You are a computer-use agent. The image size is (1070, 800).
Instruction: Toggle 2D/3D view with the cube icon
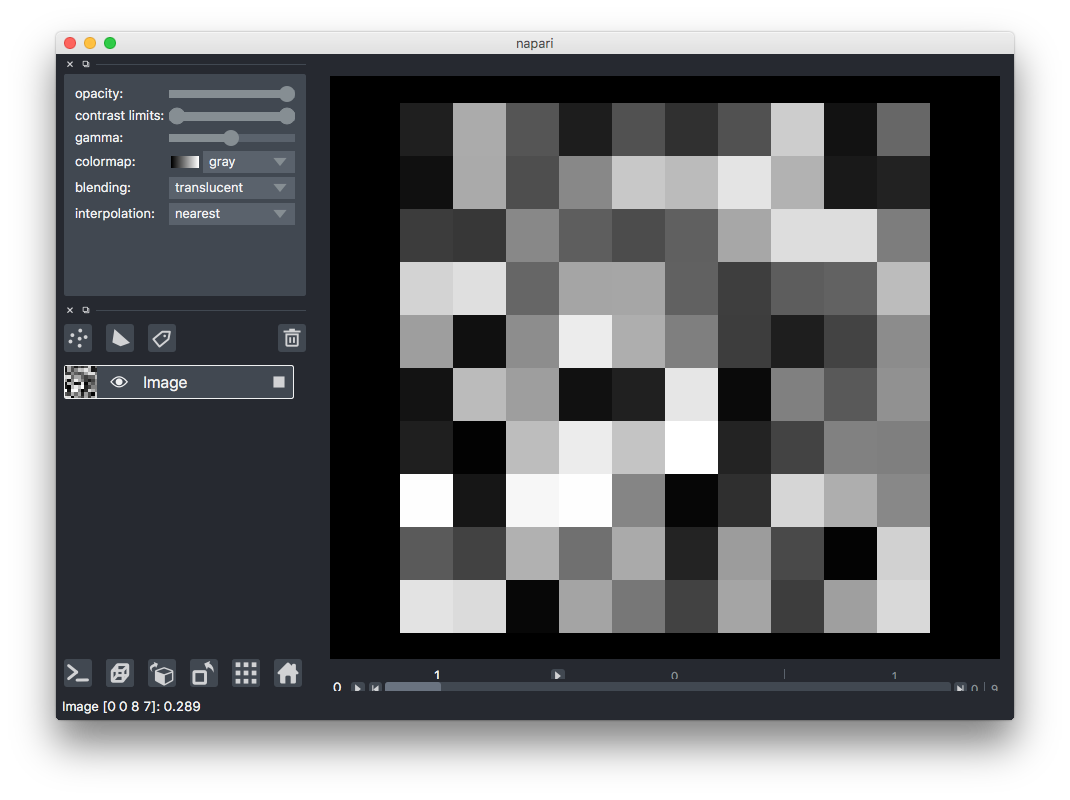120,673
